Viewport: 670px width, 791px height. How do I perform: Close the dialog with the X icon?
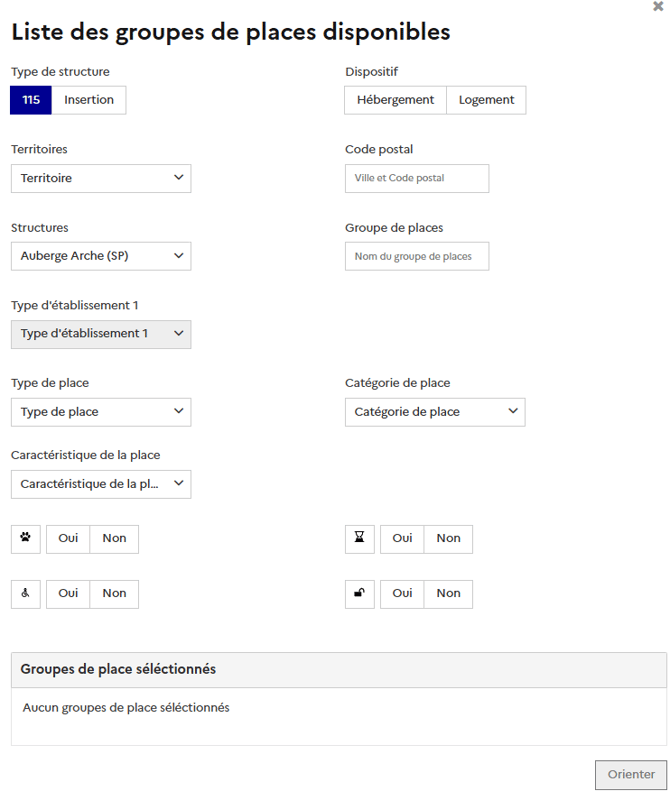(657, 6)
